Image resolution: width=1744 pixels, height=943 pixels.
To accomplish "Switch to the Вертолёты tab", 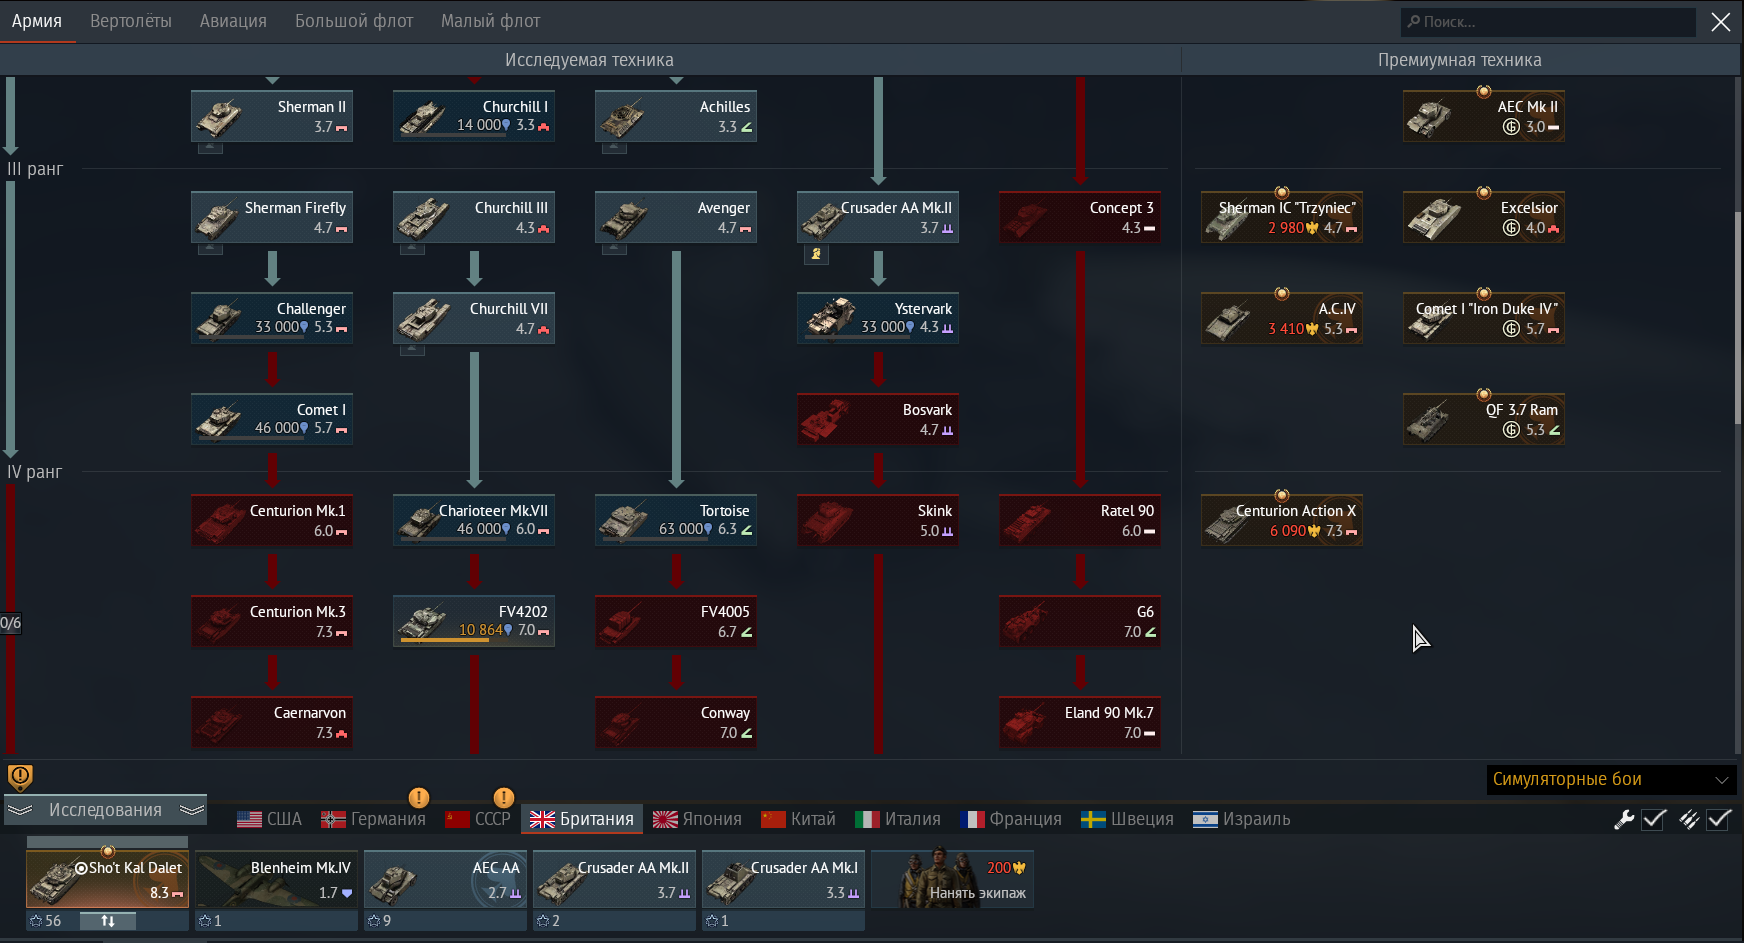I will (x=131, y=21).
